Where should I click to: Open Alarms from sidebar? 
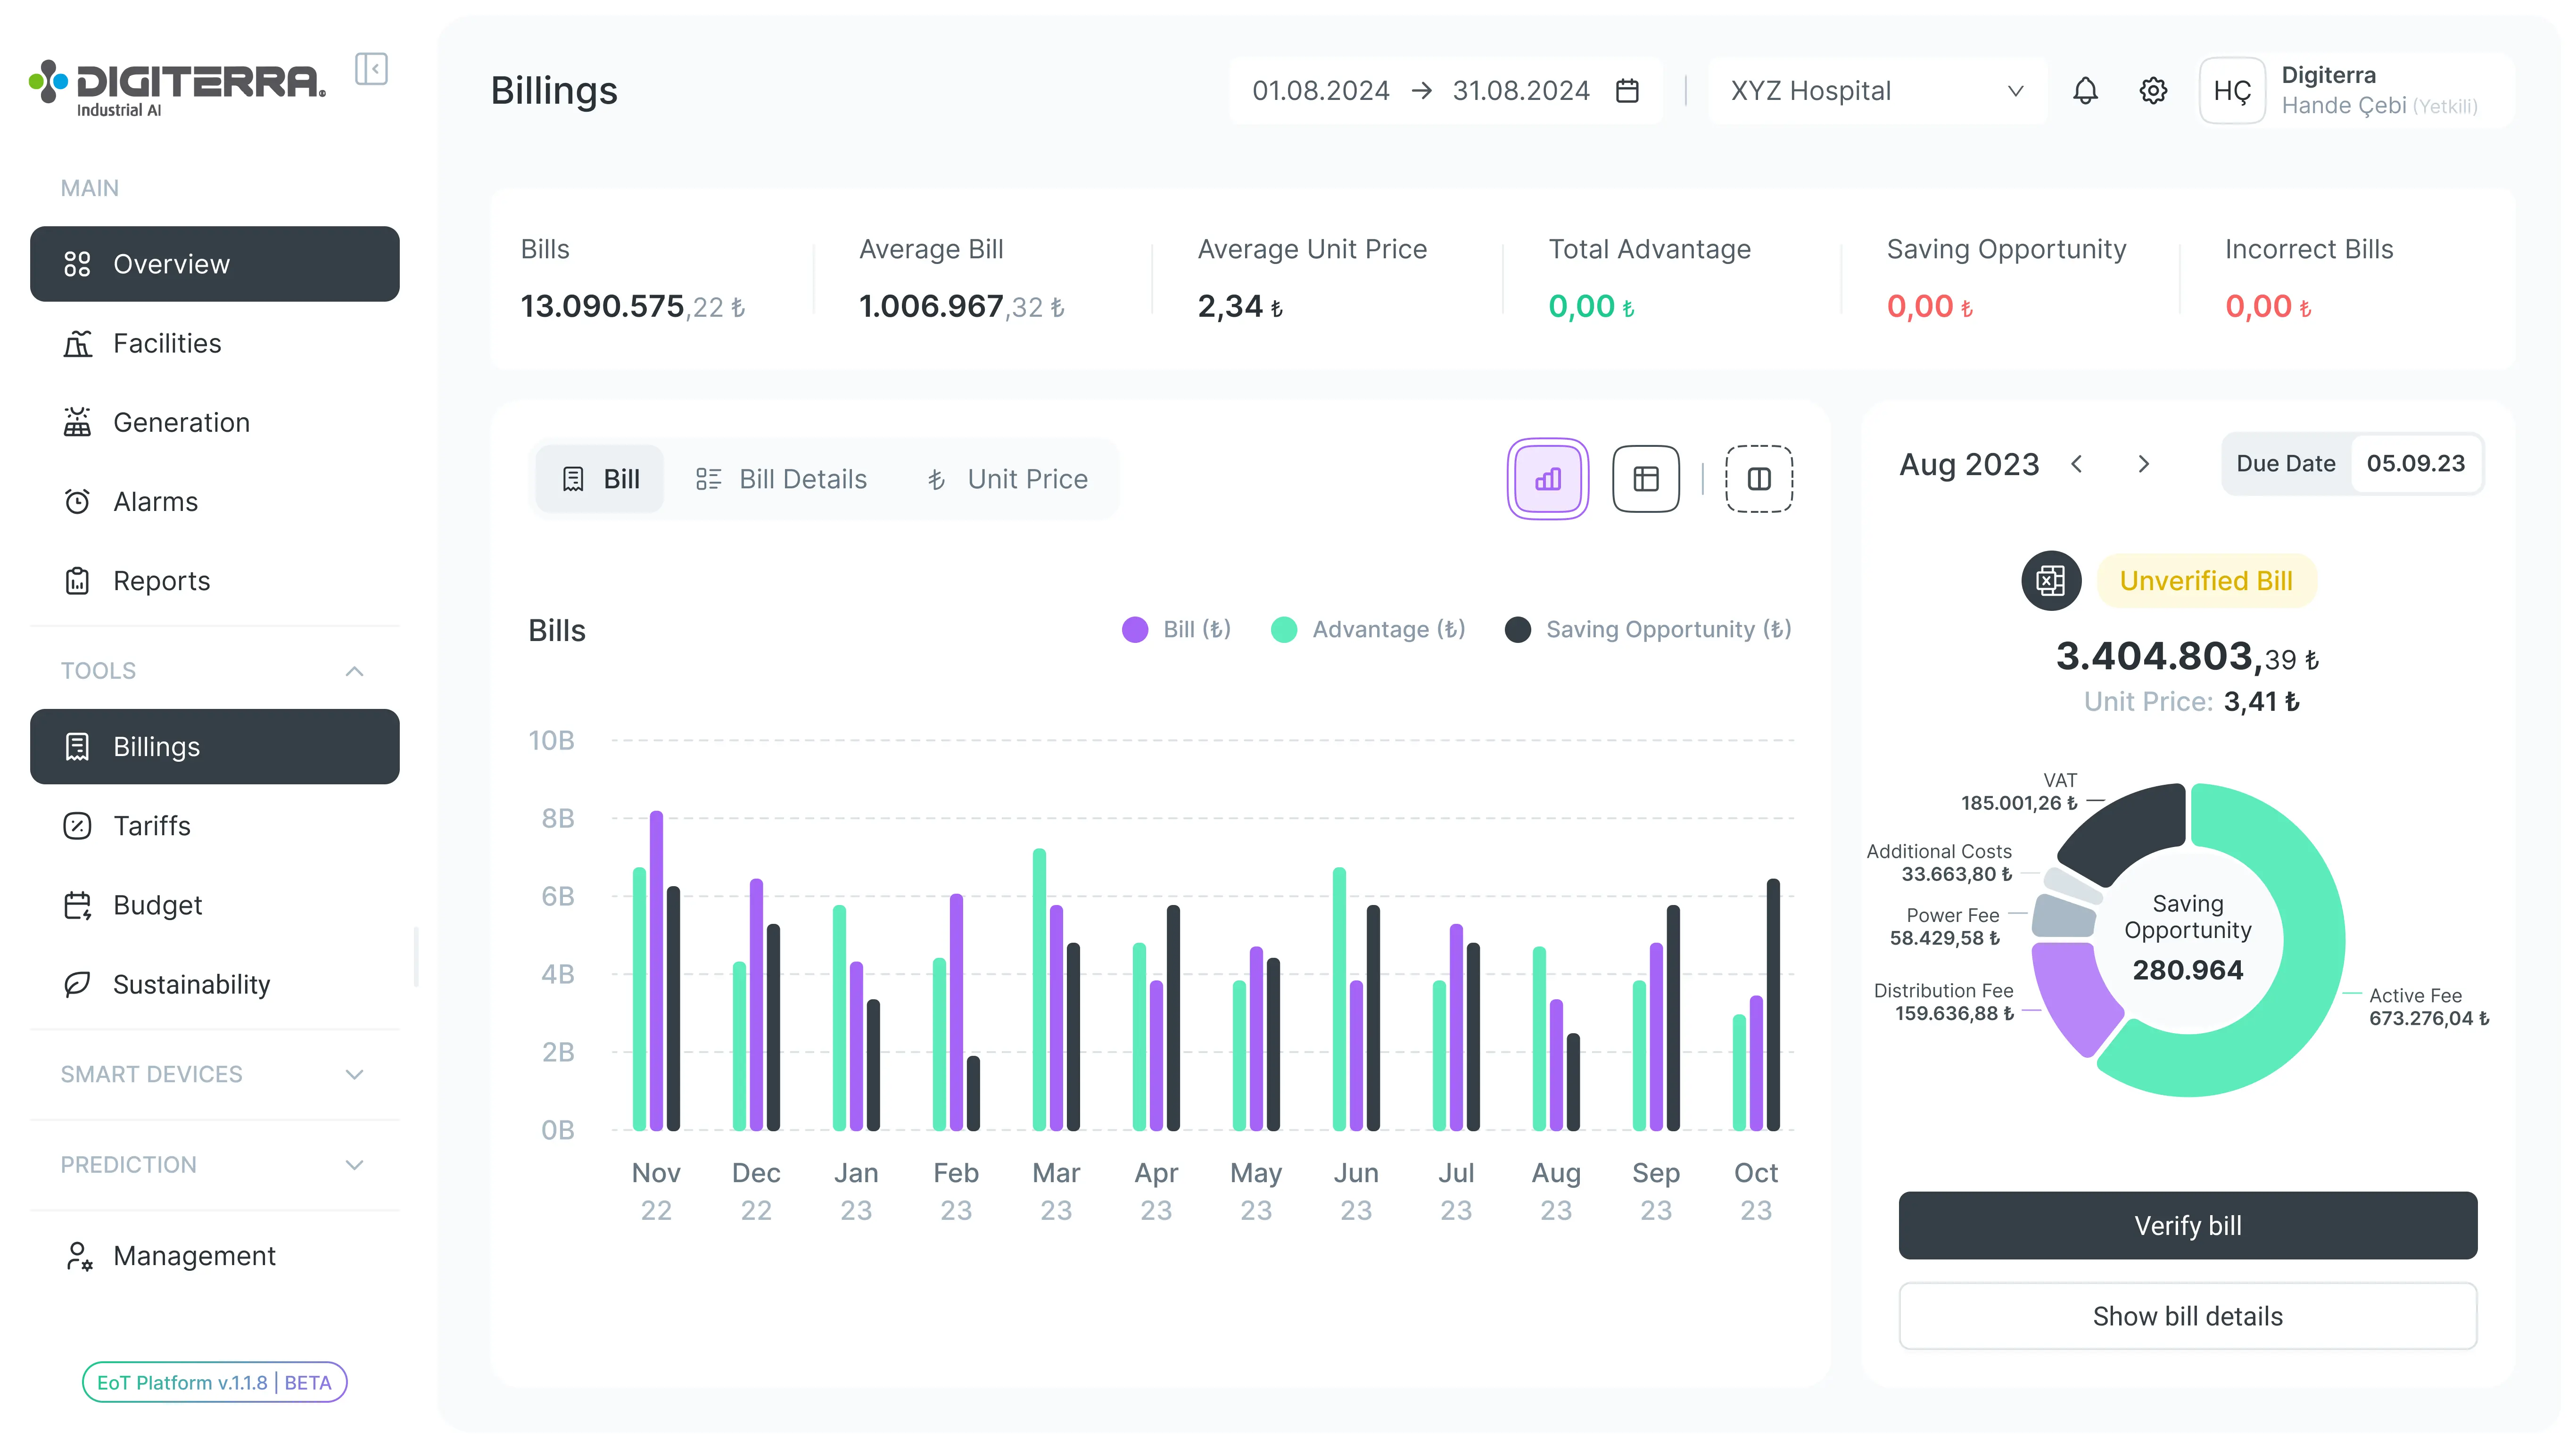tap(155, 502)
